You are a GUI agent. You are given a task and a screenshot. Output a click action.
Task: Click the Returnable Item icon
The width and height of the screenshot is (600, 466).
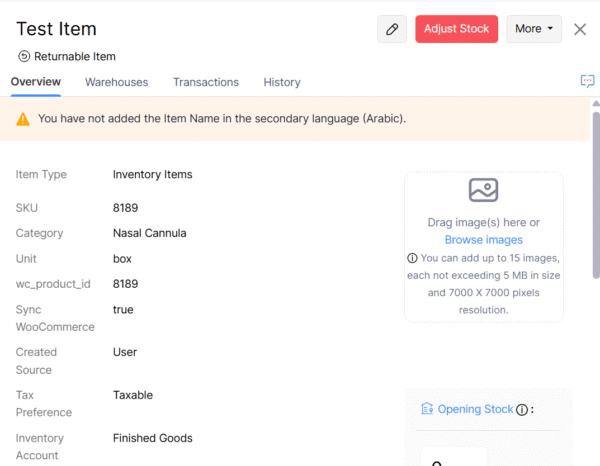point(24,57)
